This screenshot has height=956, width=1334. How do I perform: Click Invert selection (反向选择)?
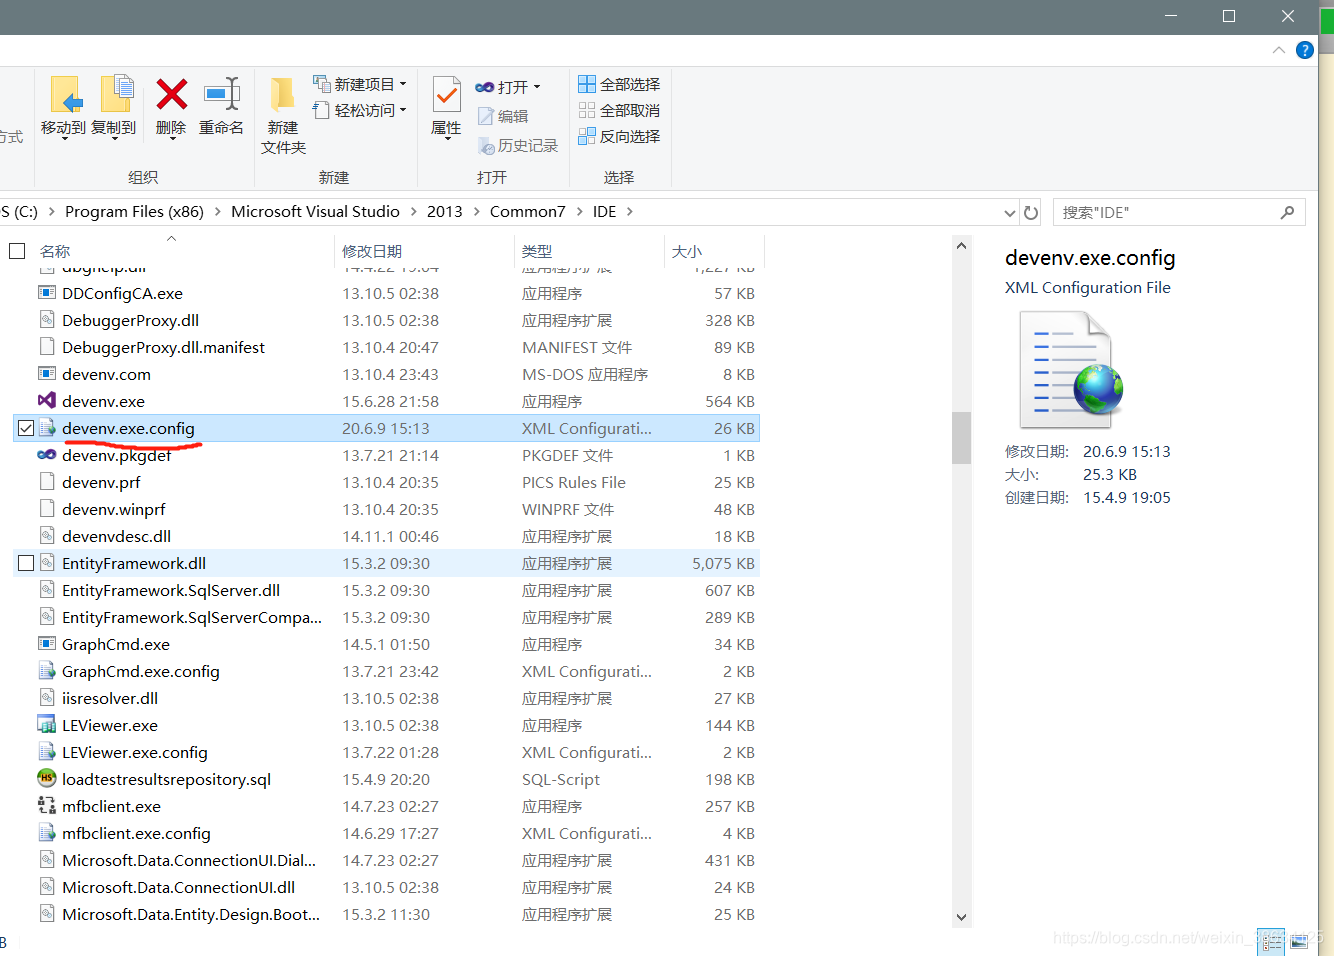[x=619, y=136]
